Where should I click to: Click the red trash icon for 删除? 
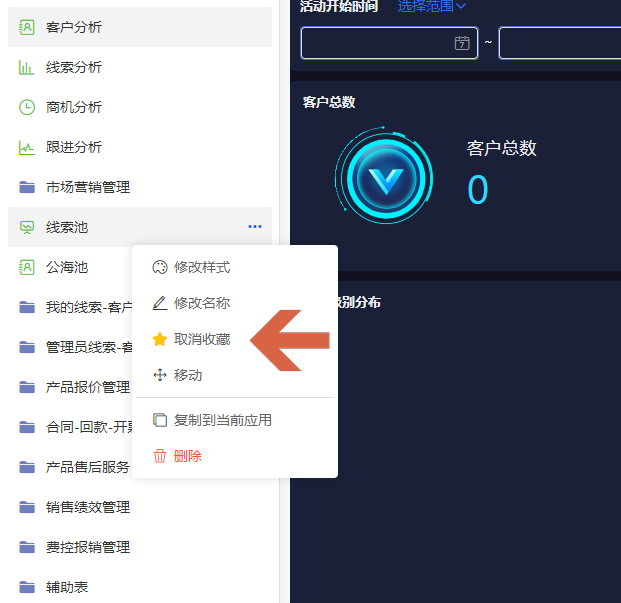coord(160,456)
